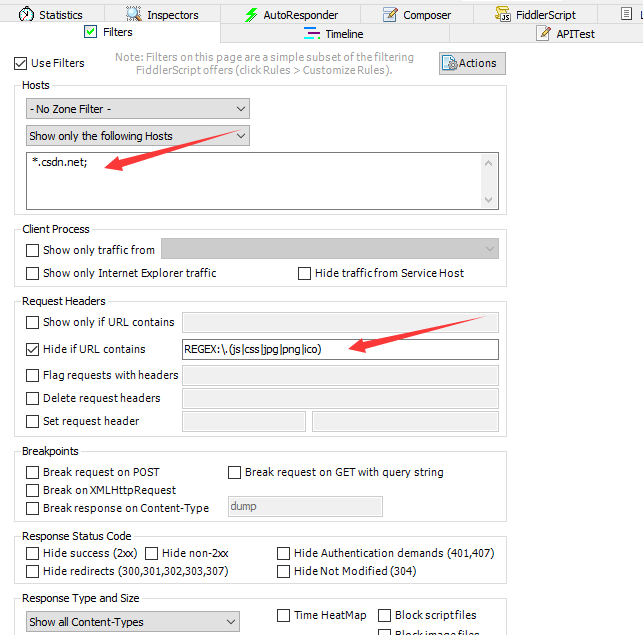The width and height of the screenshot is (643, 635).
Task: Expand the Show all Content-Types dropdown
Action: click(x=133, y=622)
